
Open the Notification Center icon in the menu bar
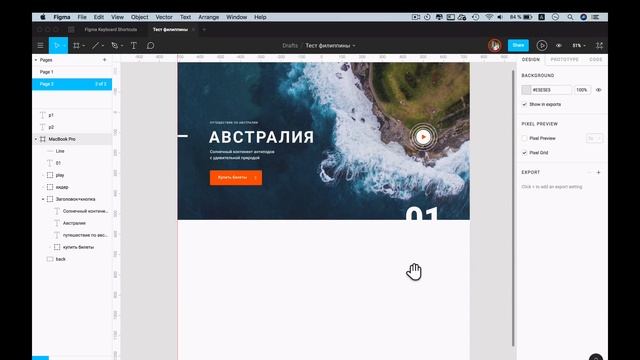pos(596,17)
